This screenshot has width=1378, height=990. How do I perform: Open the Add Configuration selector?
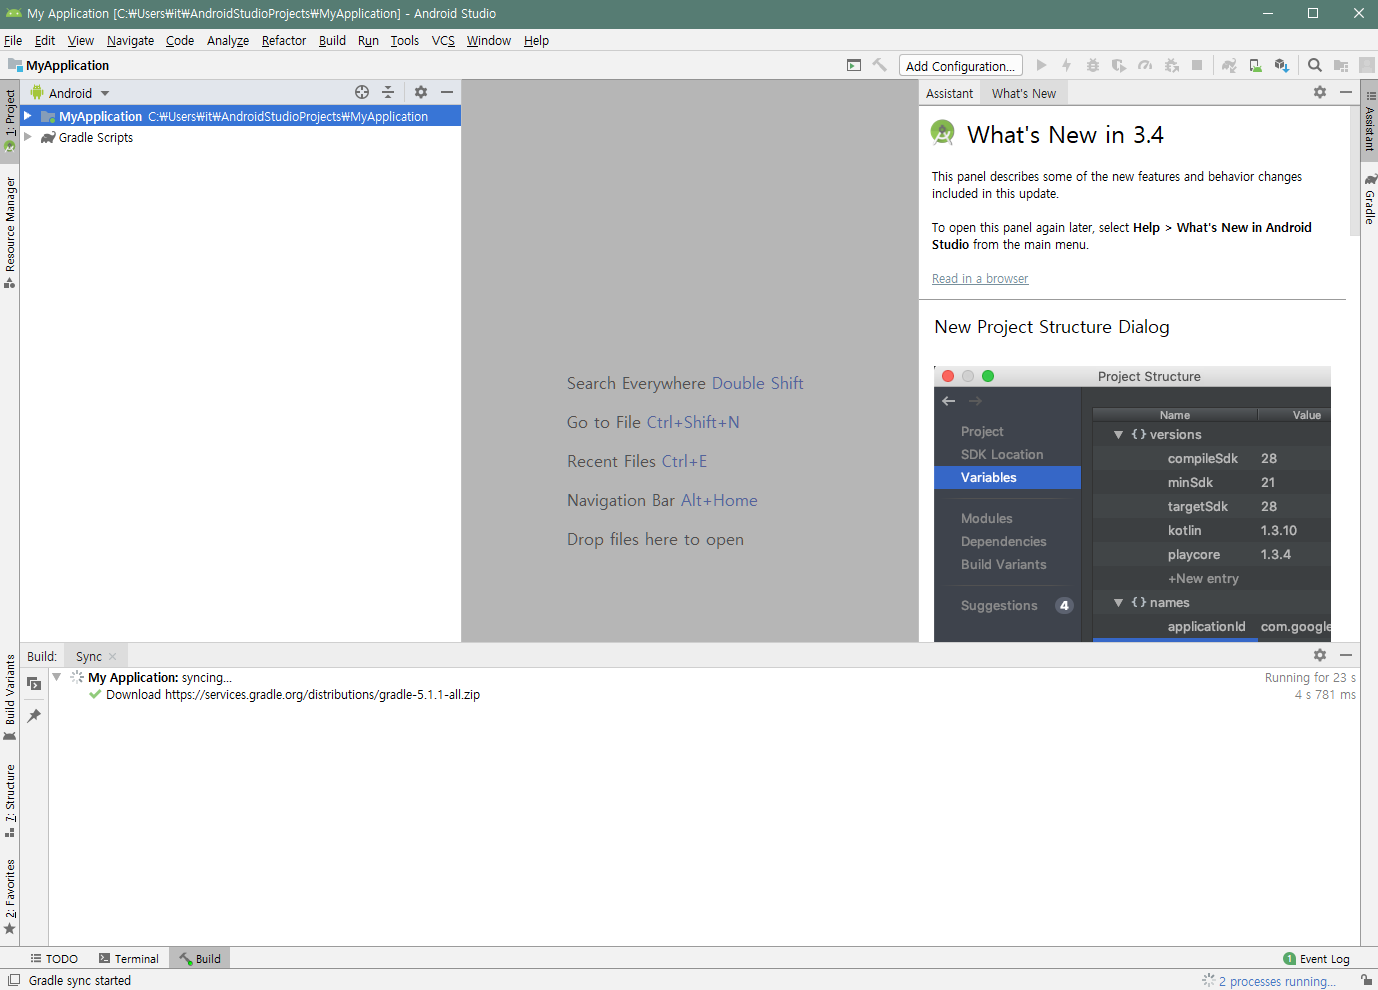tap(960, 66)
